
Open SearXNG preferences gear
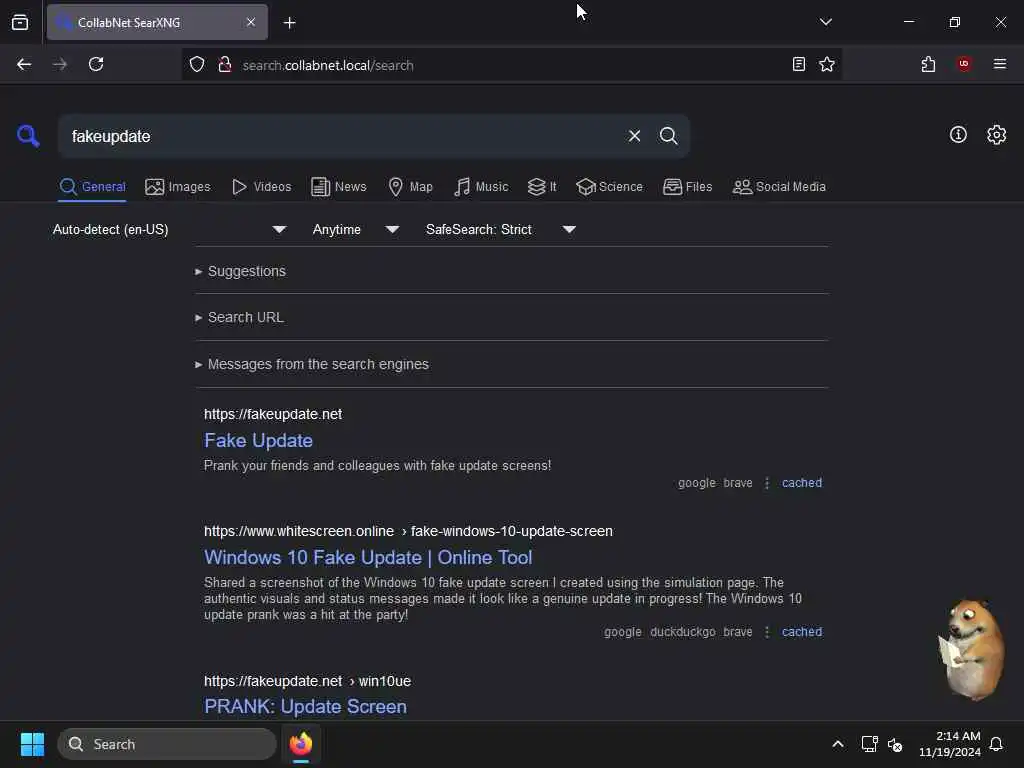(x=996, y=135)
